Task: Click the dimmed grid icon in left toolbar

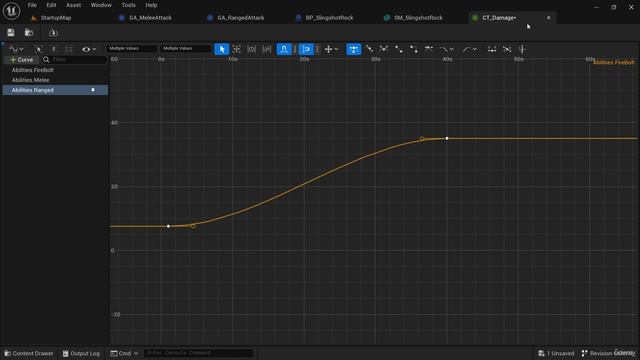Action: pyautogui.click(x=69, y=49)
